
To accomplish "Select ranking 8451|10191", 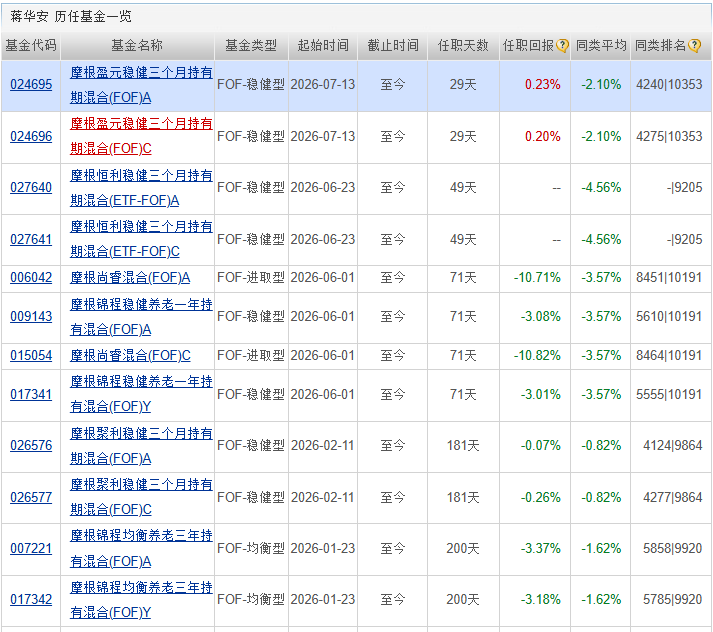I will (669, 277).
